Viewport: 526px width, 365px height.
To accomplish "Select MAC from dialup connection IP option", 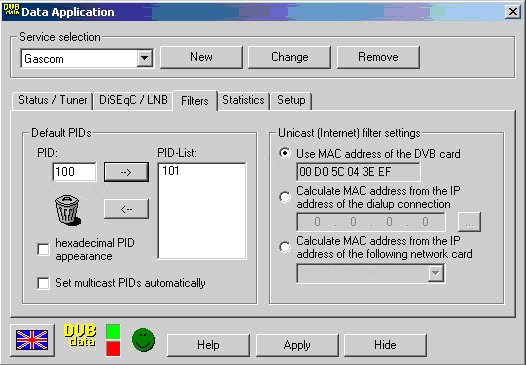I will [x=285, y=197].
